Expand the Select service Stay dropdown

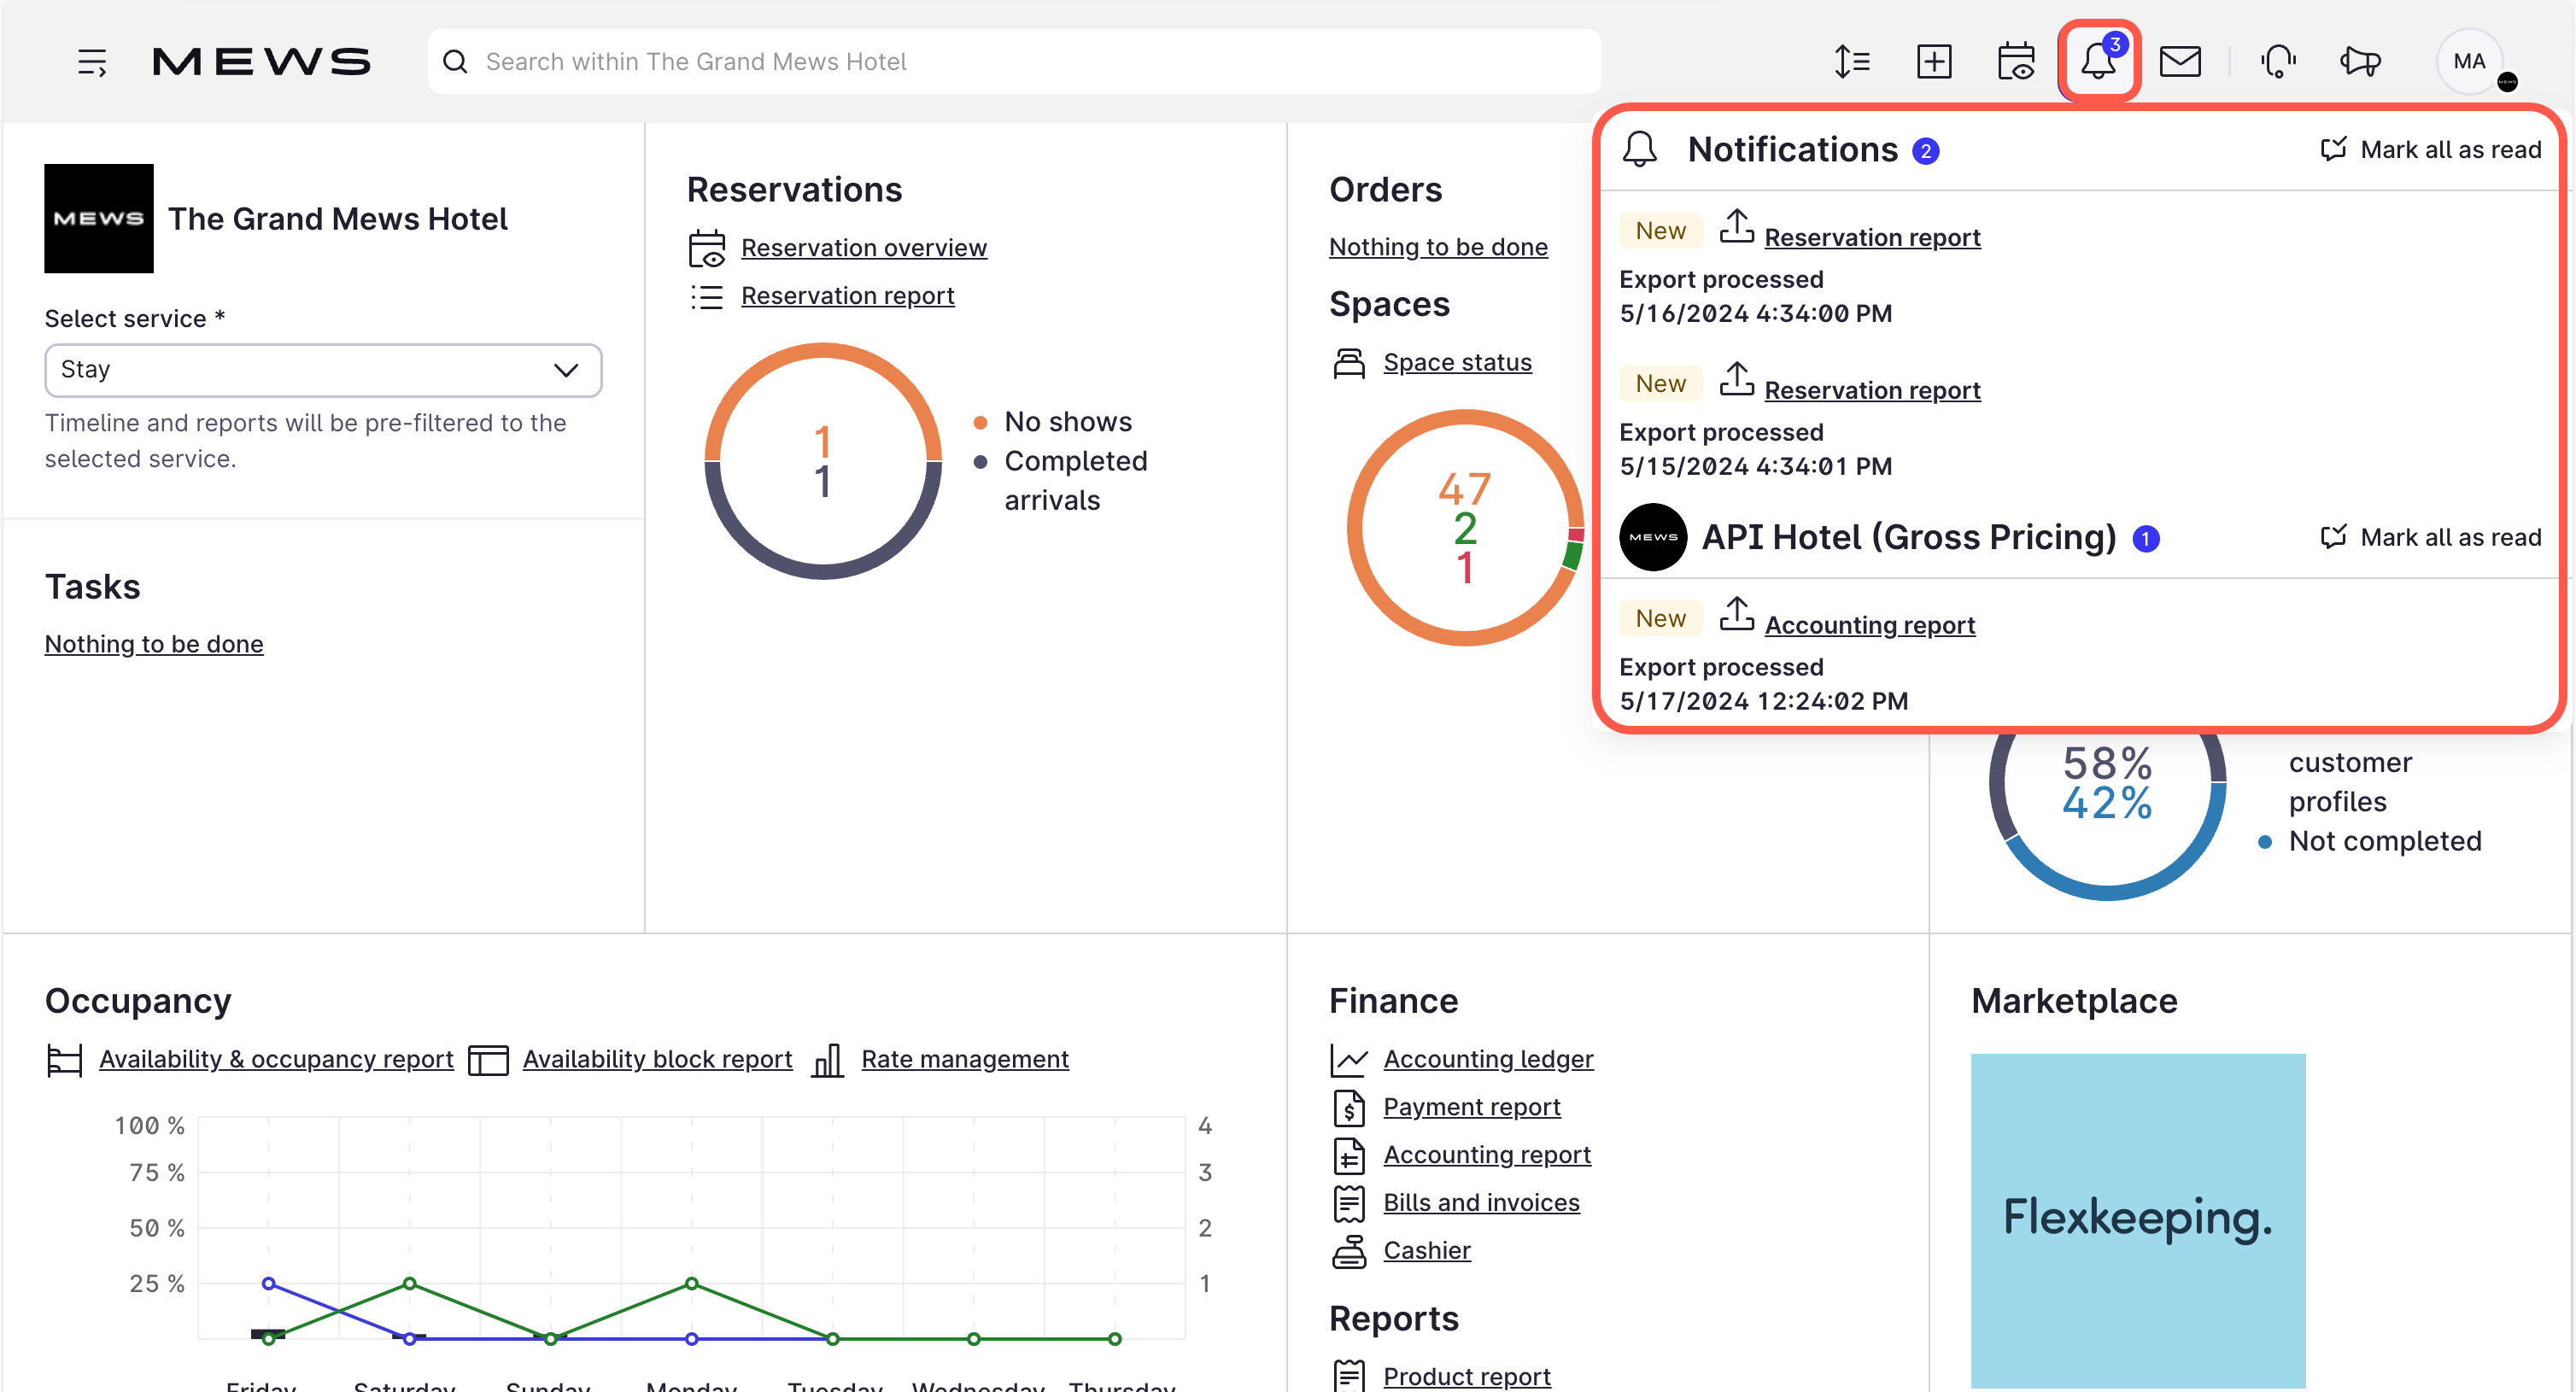pos(323,370)
